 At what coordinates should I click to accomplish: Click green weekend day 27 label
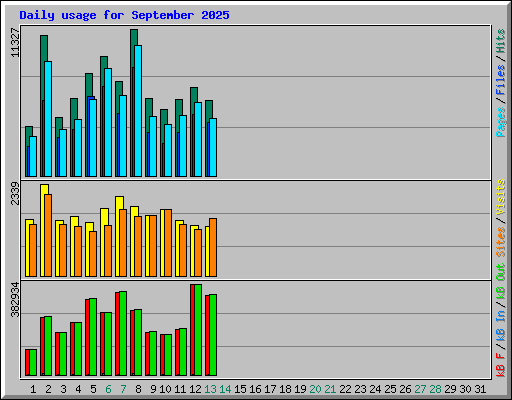coord(420,389)
